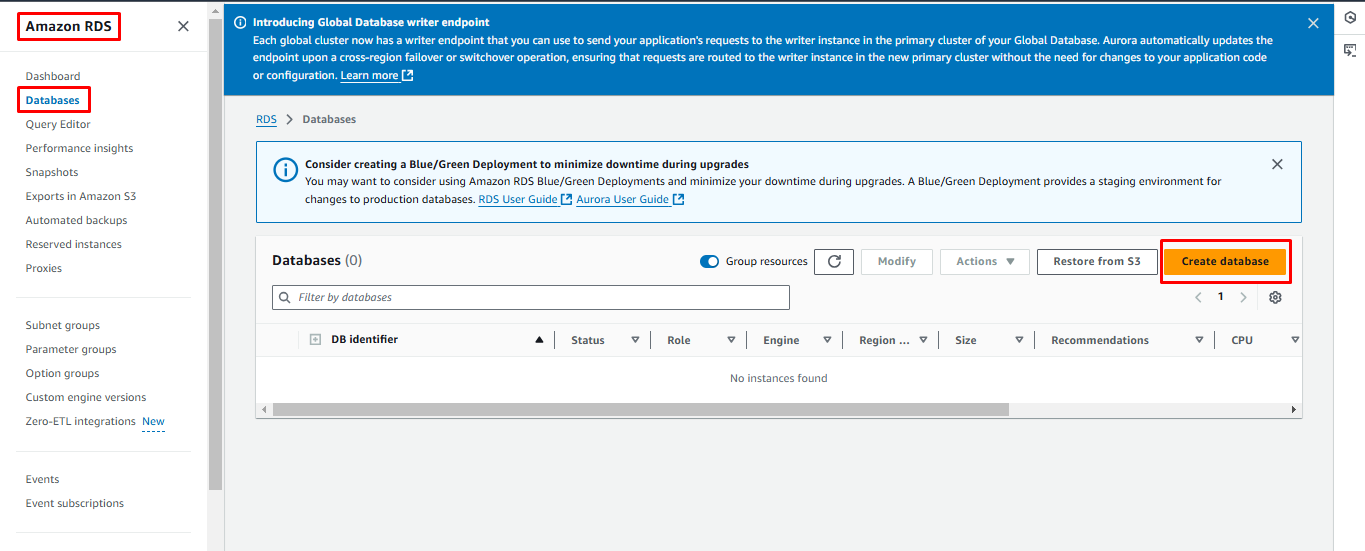Click the Create database button

(1225, 262)
